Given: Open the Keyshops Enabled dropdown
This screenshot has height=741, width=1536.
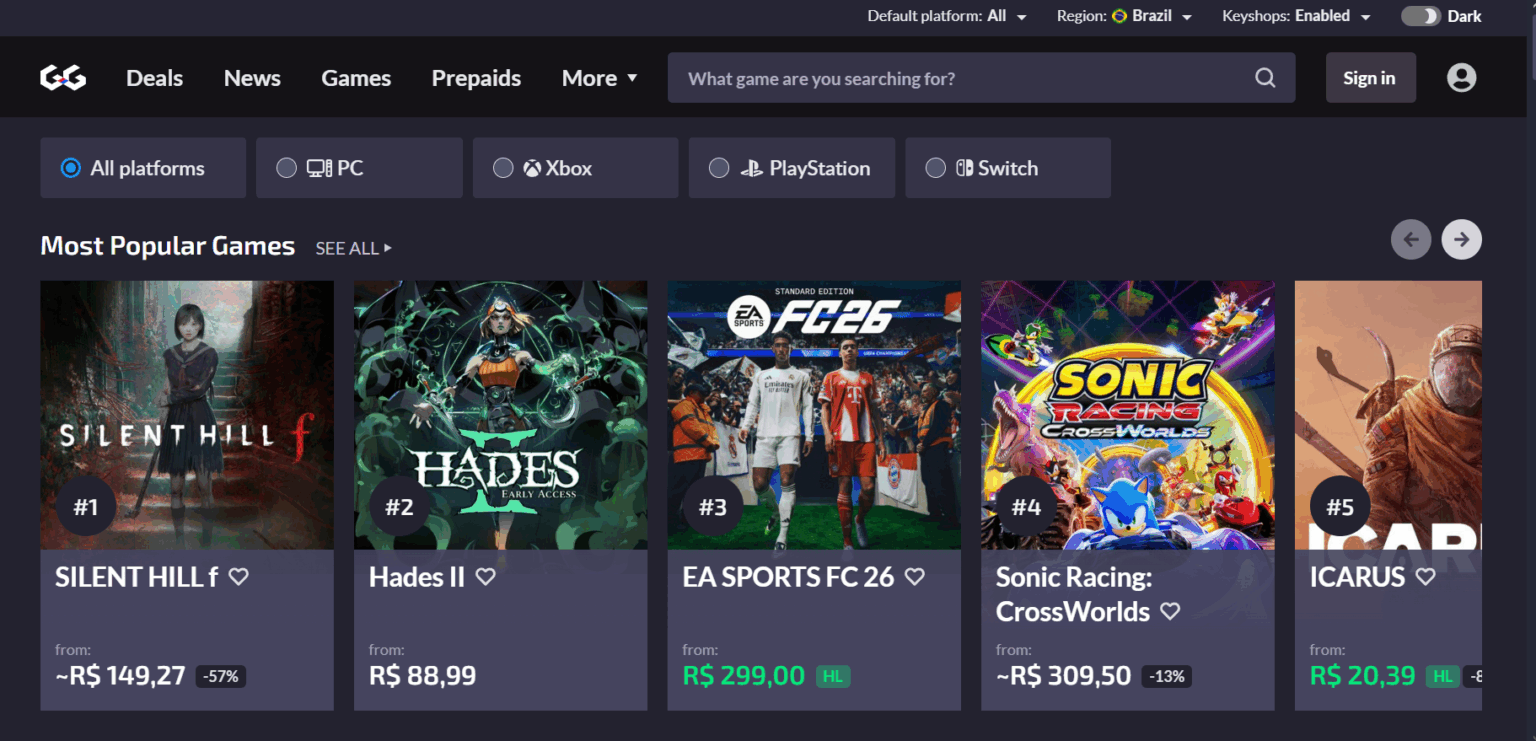Looking at the screenshot, I should [1294, 16].
